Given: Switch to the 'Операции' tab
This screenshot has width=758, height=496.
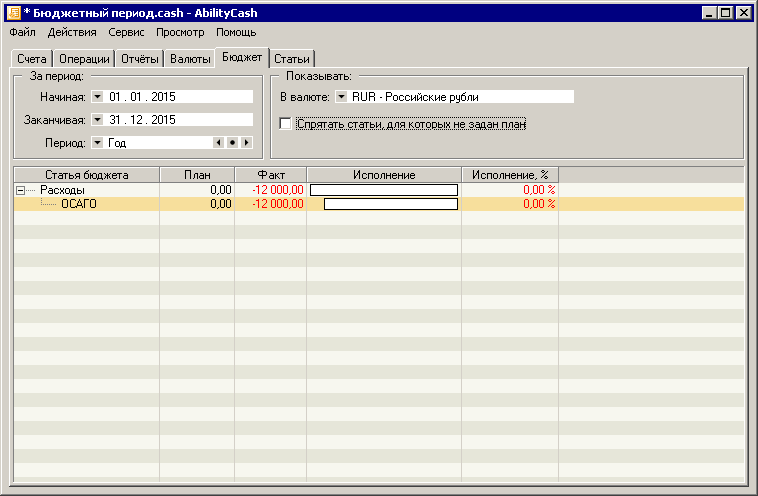Looking at the screenshot, I should pyautogui.click(x=83, y=59).
